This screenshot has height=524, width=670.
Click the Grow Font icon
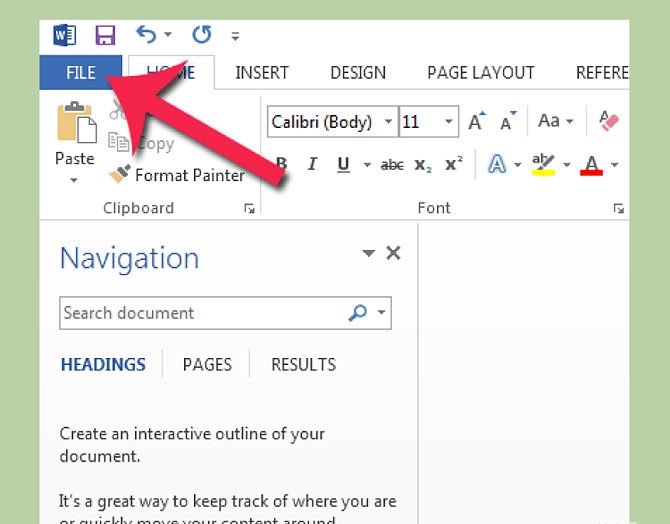click(x=477, y=122)
